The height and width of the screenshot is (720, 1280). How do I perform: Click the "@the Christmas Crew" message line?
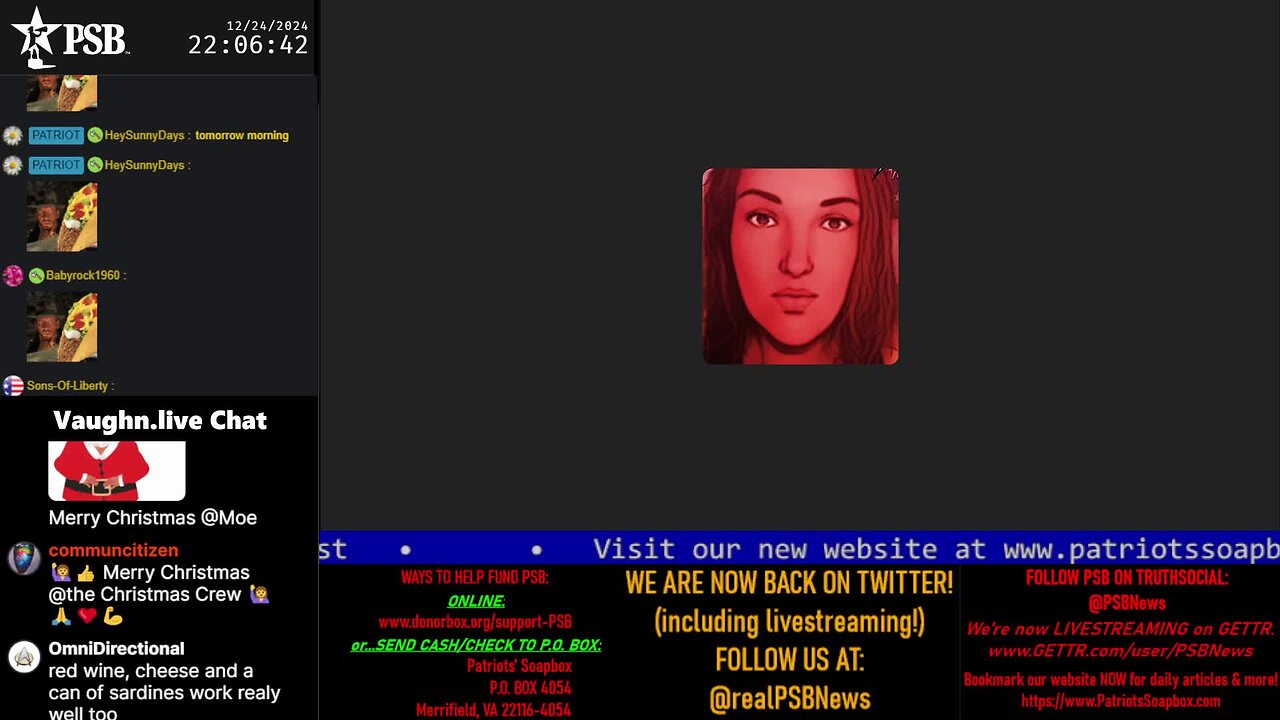pyautogui.click(x=145, y=594)
